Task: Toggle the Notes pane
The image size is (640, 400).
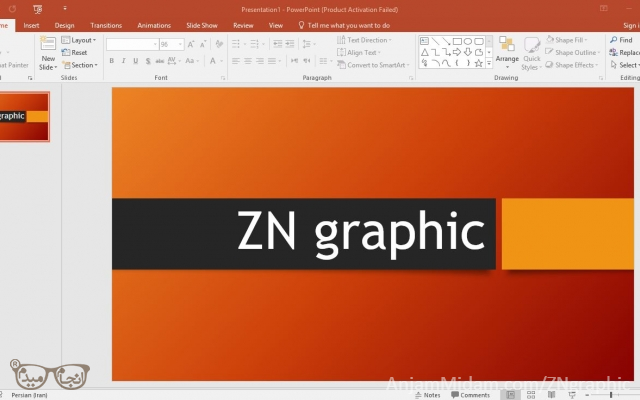Action: click(x=427, y=395)
